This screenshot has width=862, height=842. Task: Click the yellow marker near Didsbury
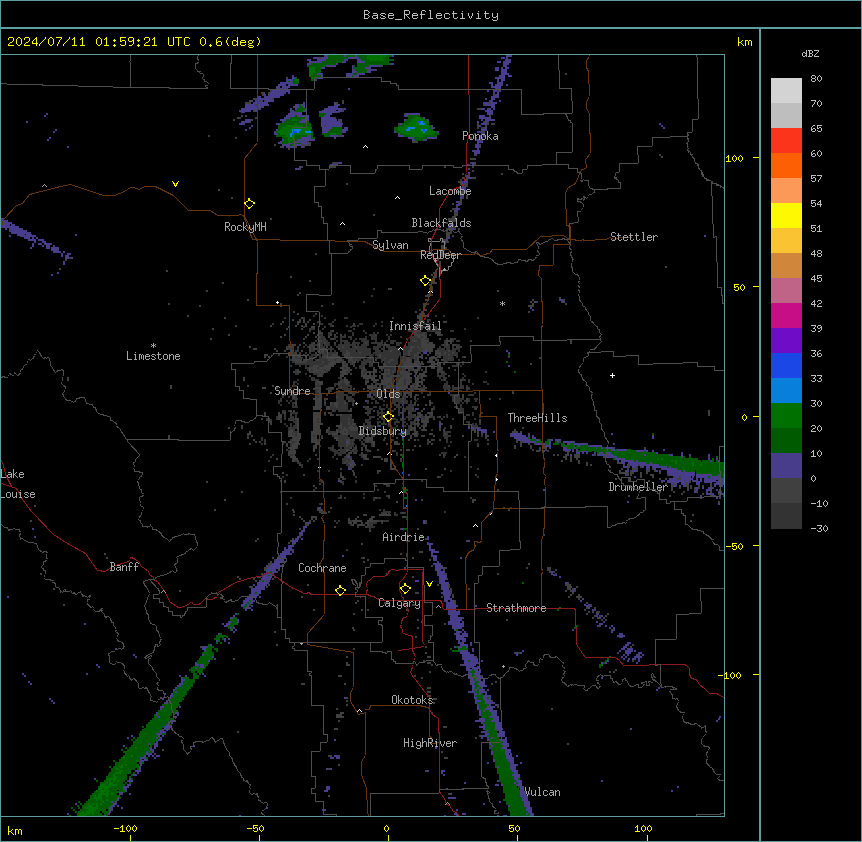[x=388, y=417]
